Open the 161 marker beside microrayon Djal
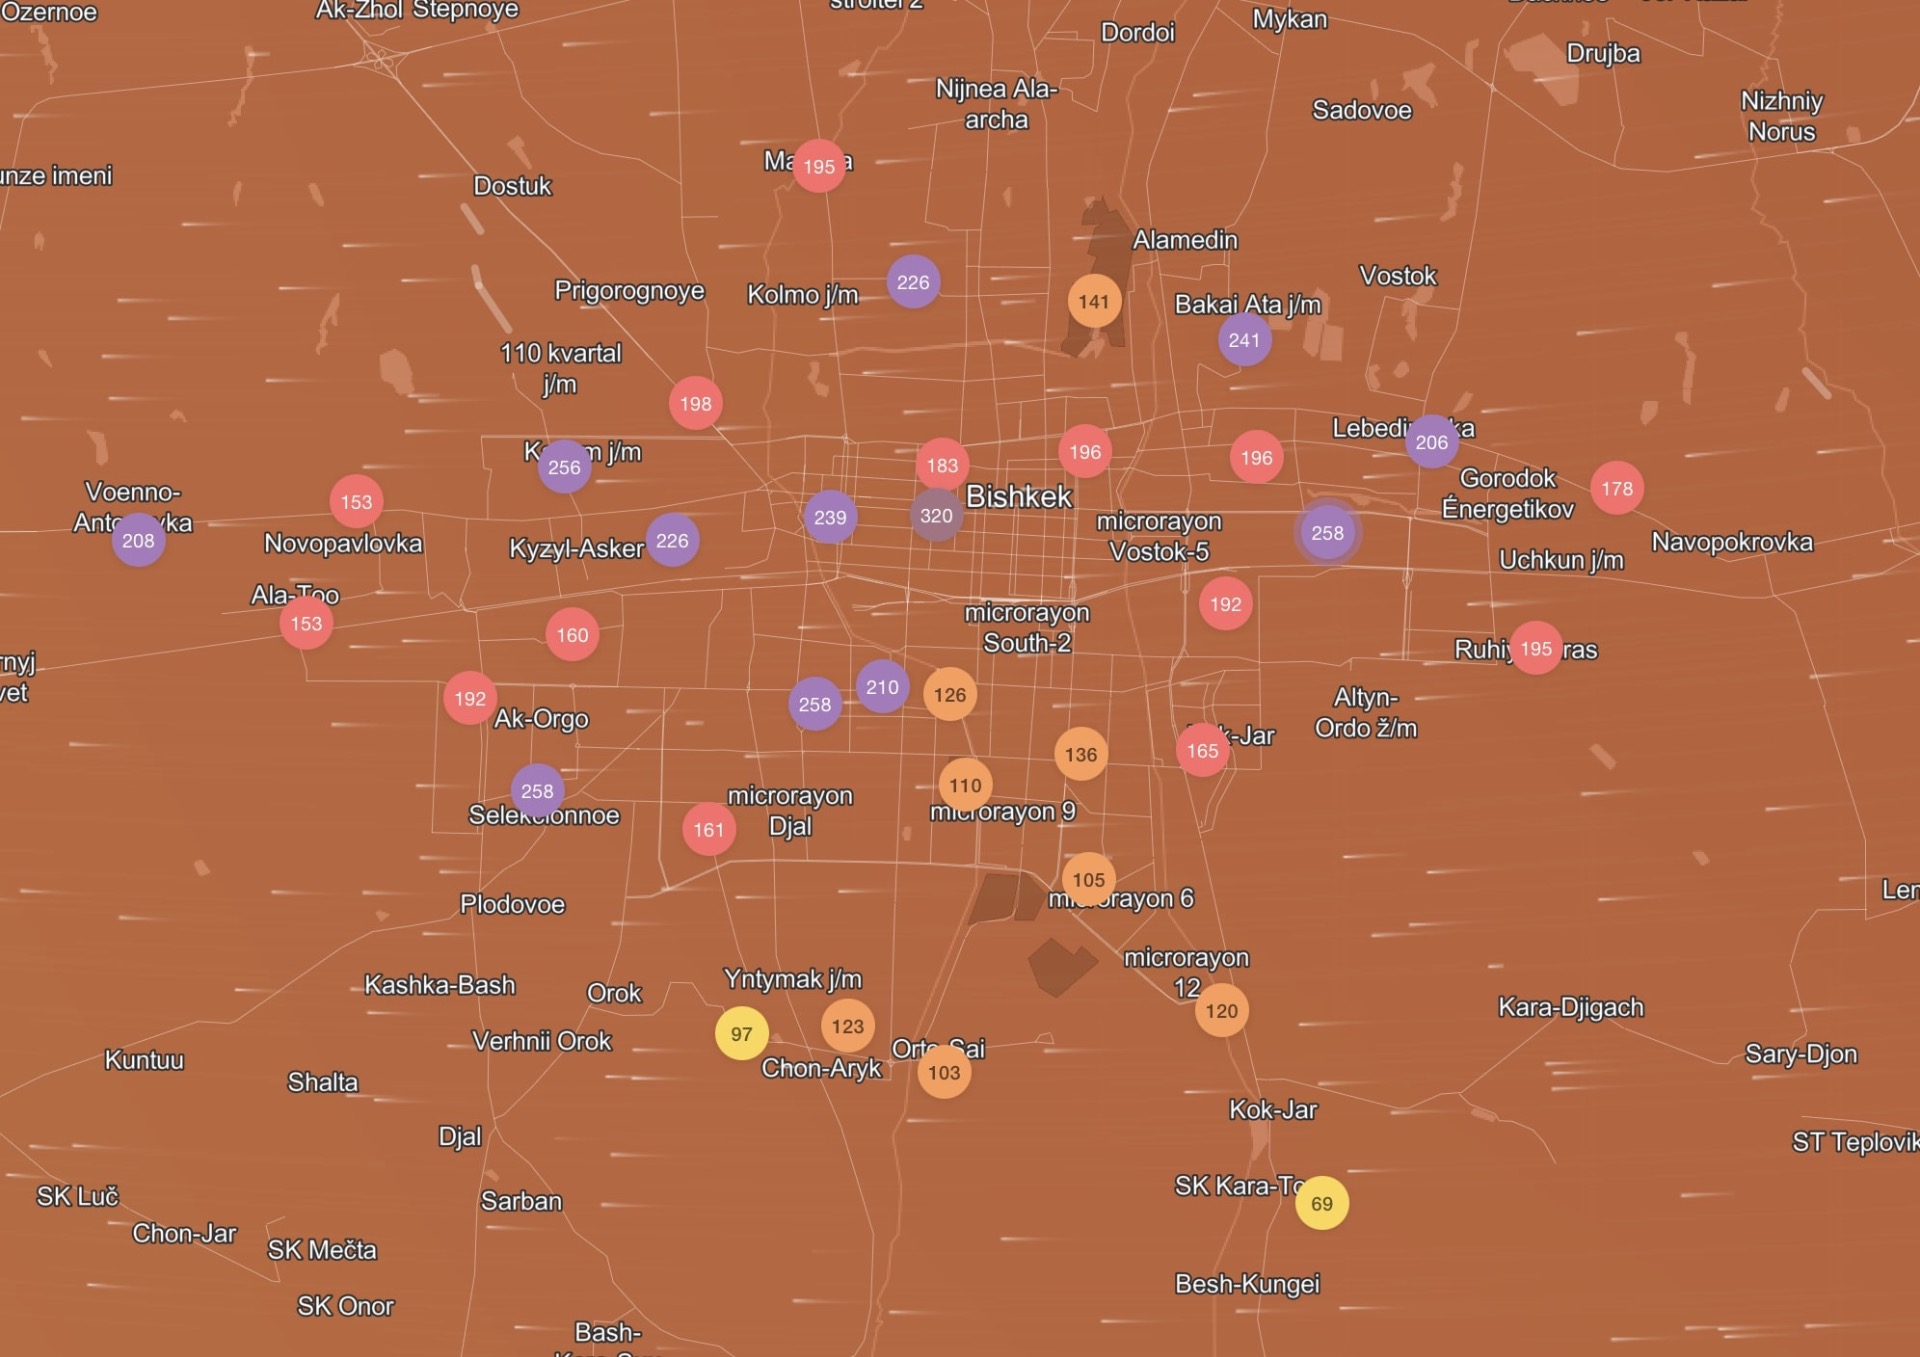 708,829
